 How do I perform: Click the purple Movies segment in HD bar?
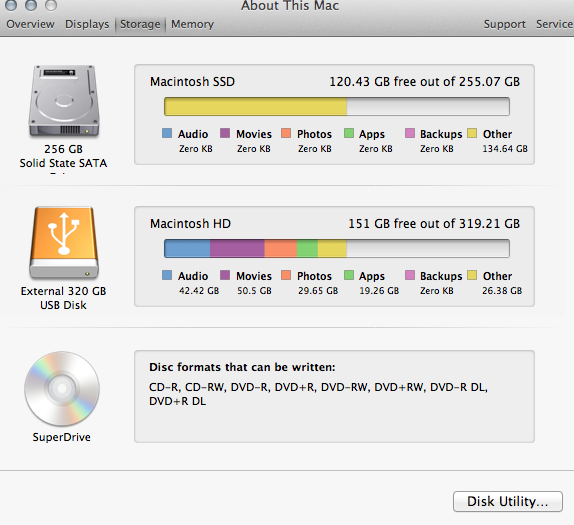(x=237, y=249)
